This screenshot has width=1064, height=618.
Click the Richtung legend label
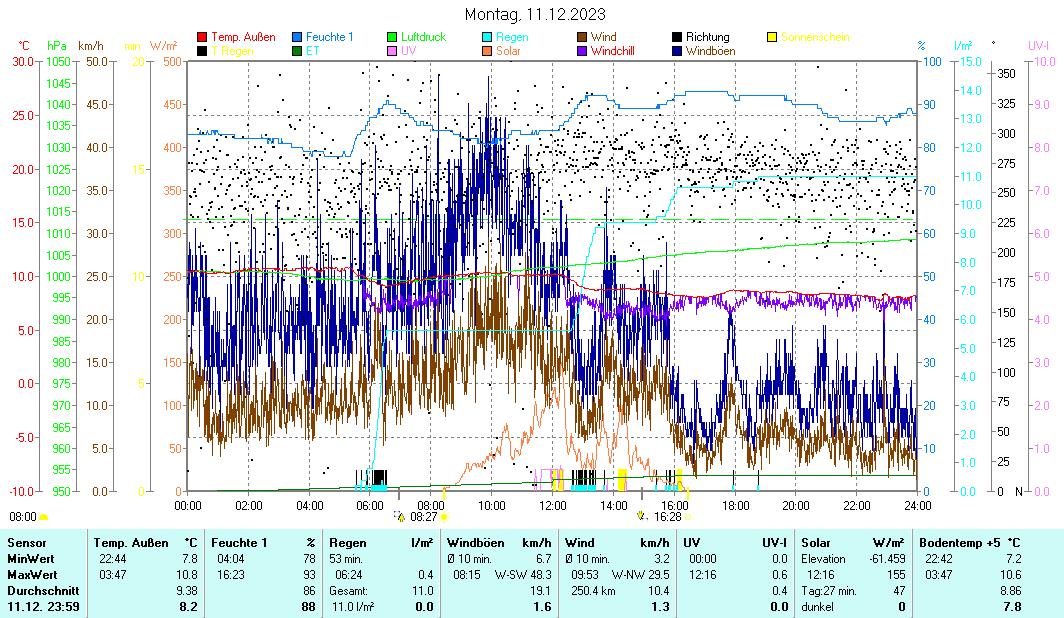click(x=707, y=37)
